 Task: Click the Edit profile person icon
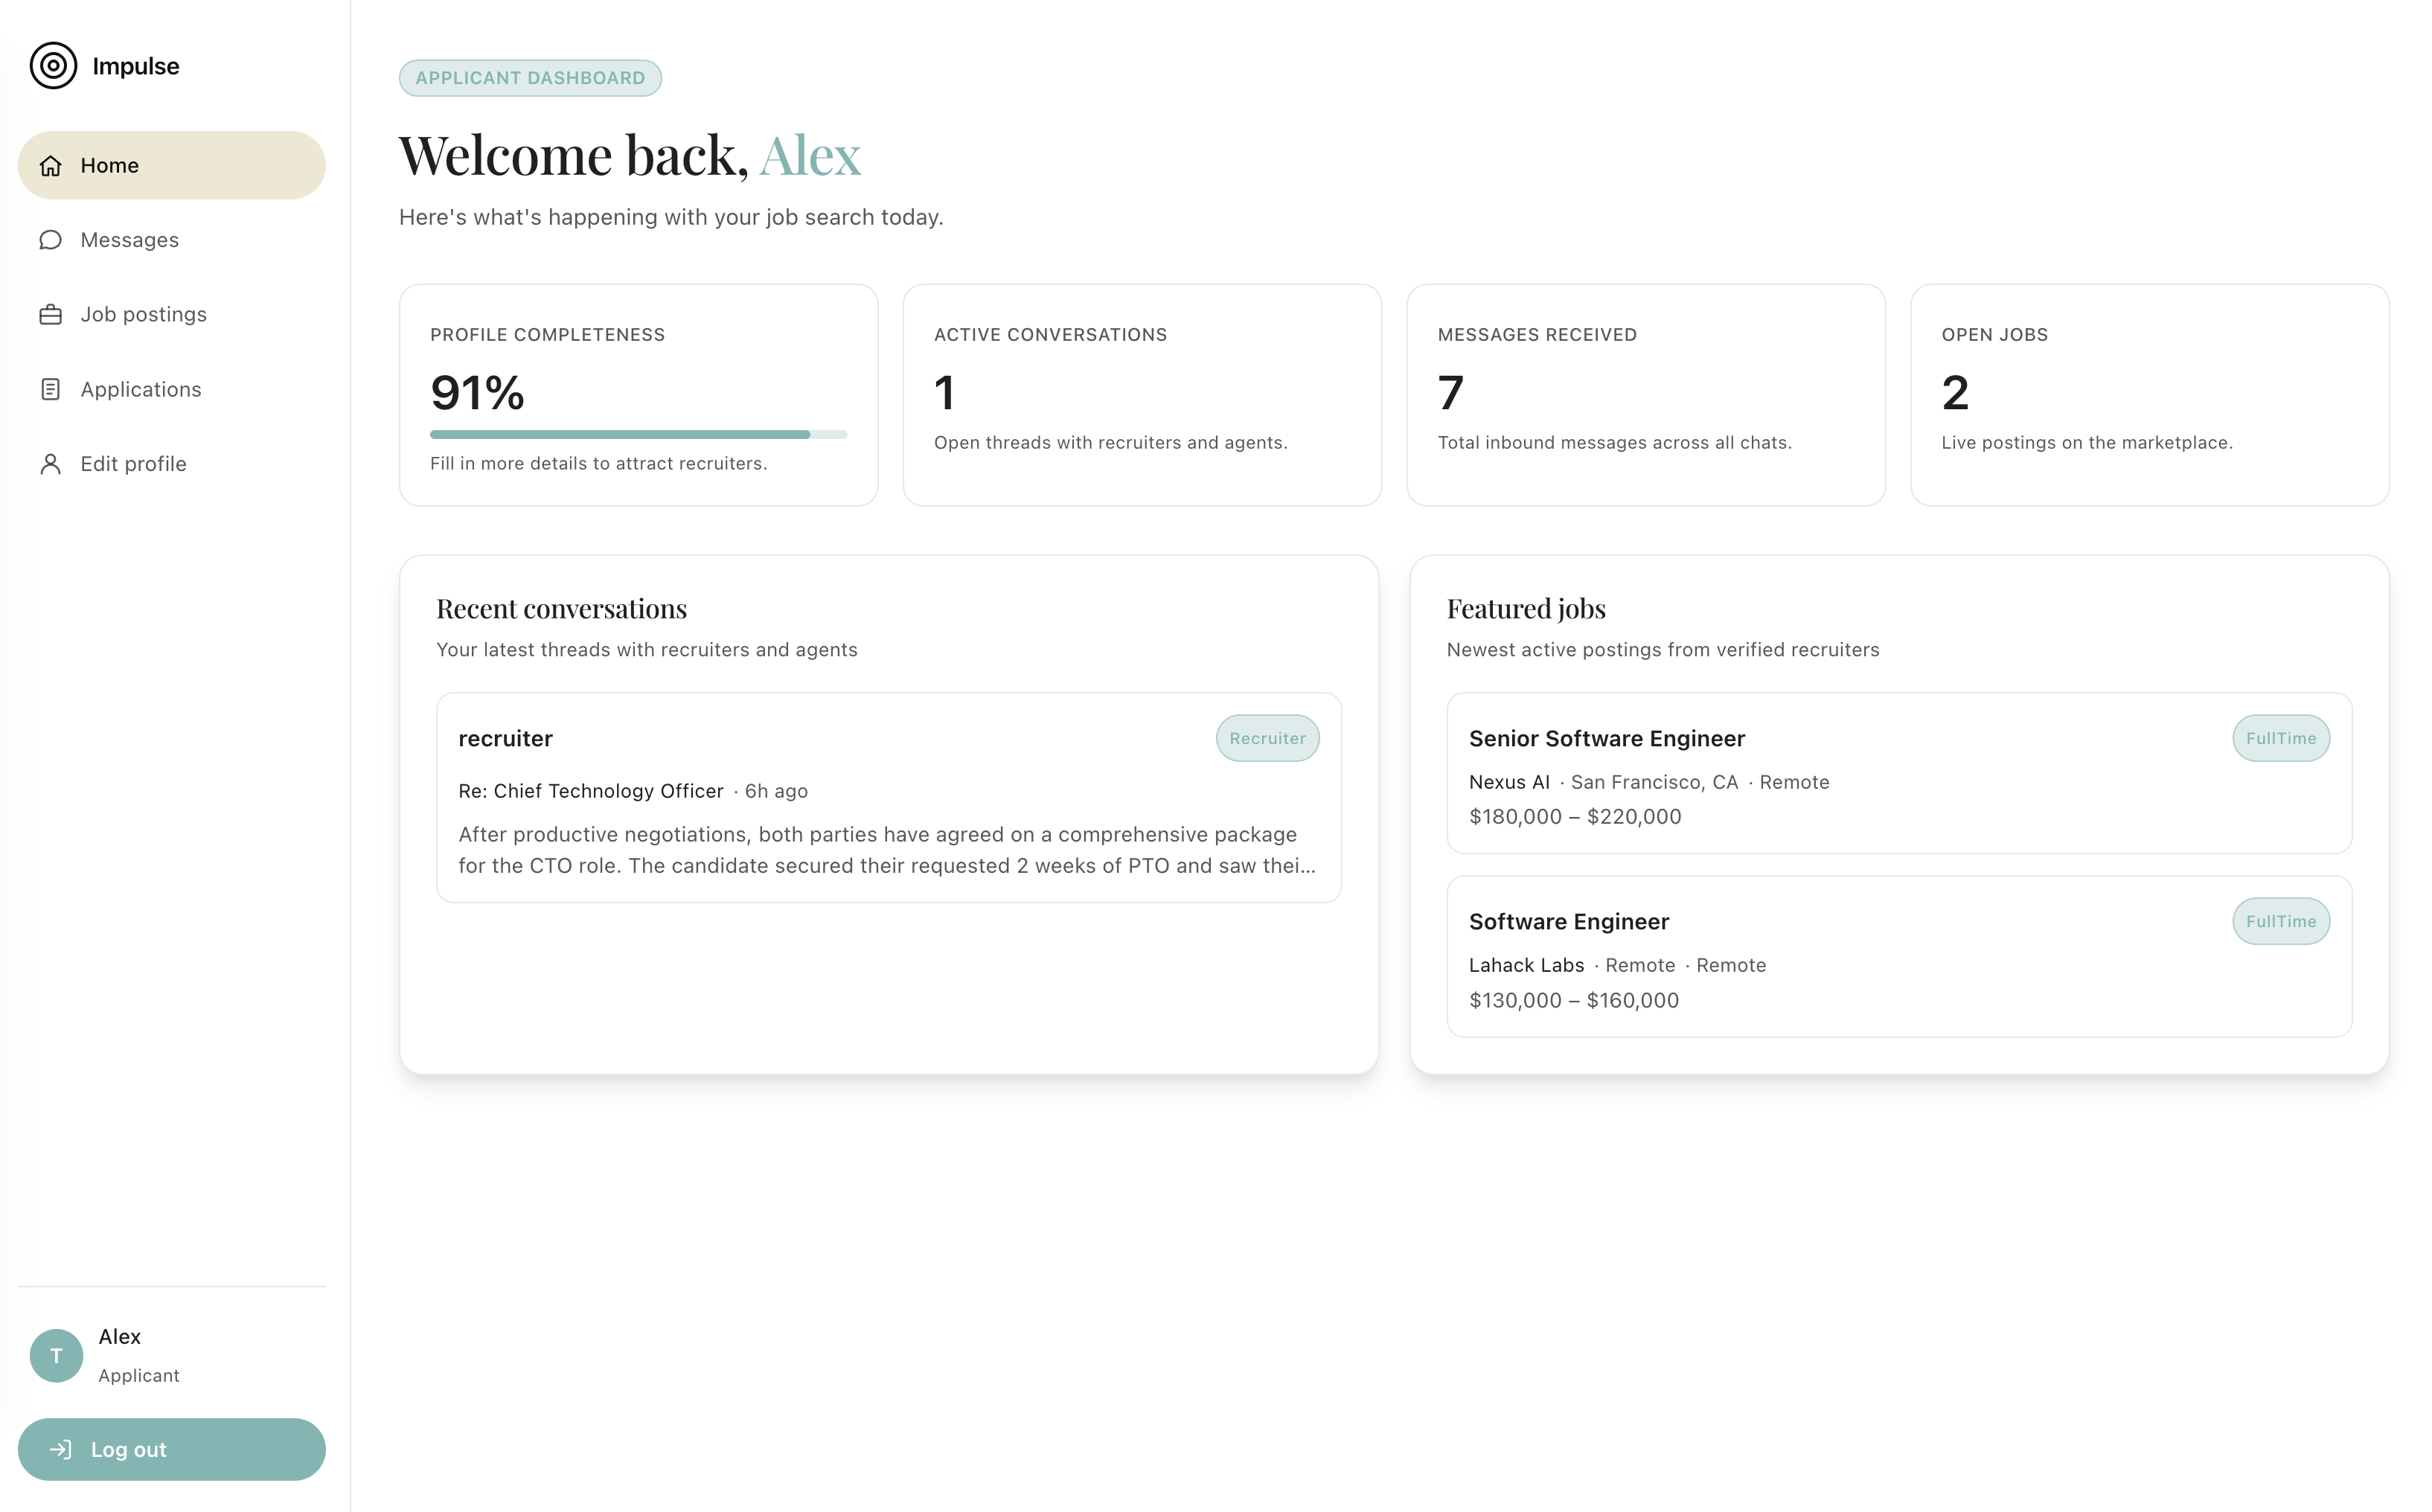point(51,464)
